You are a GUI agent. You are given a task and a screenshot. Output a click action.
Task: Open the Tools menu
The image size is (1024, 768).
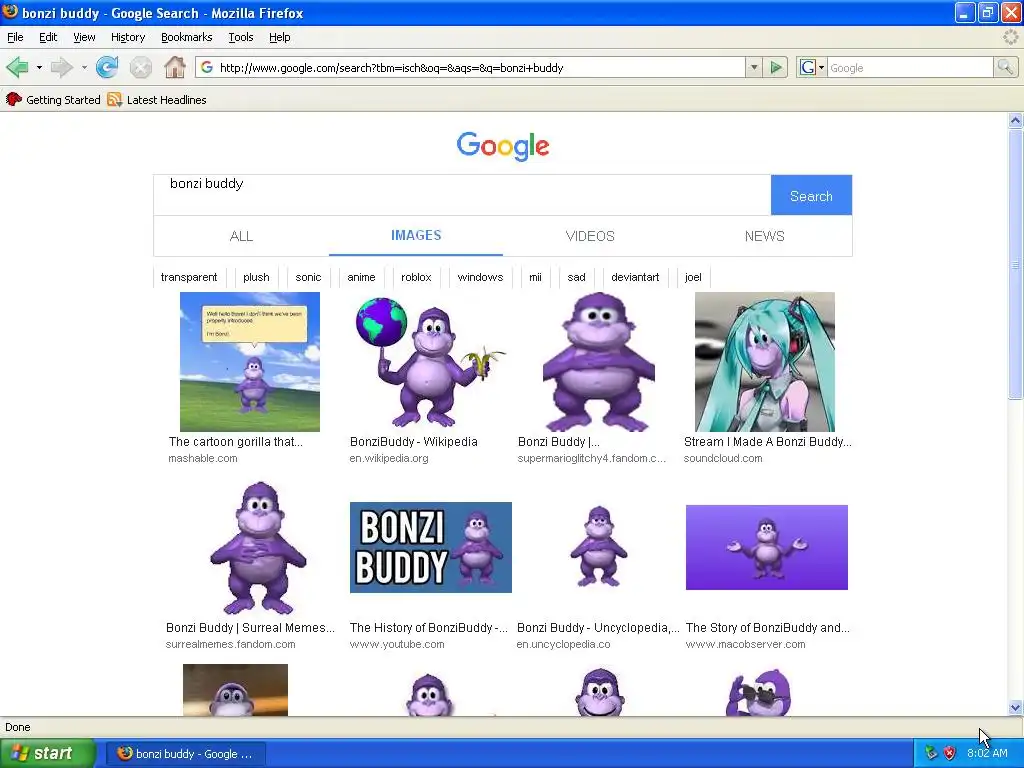pyautogui.click(x=241, y=37)
